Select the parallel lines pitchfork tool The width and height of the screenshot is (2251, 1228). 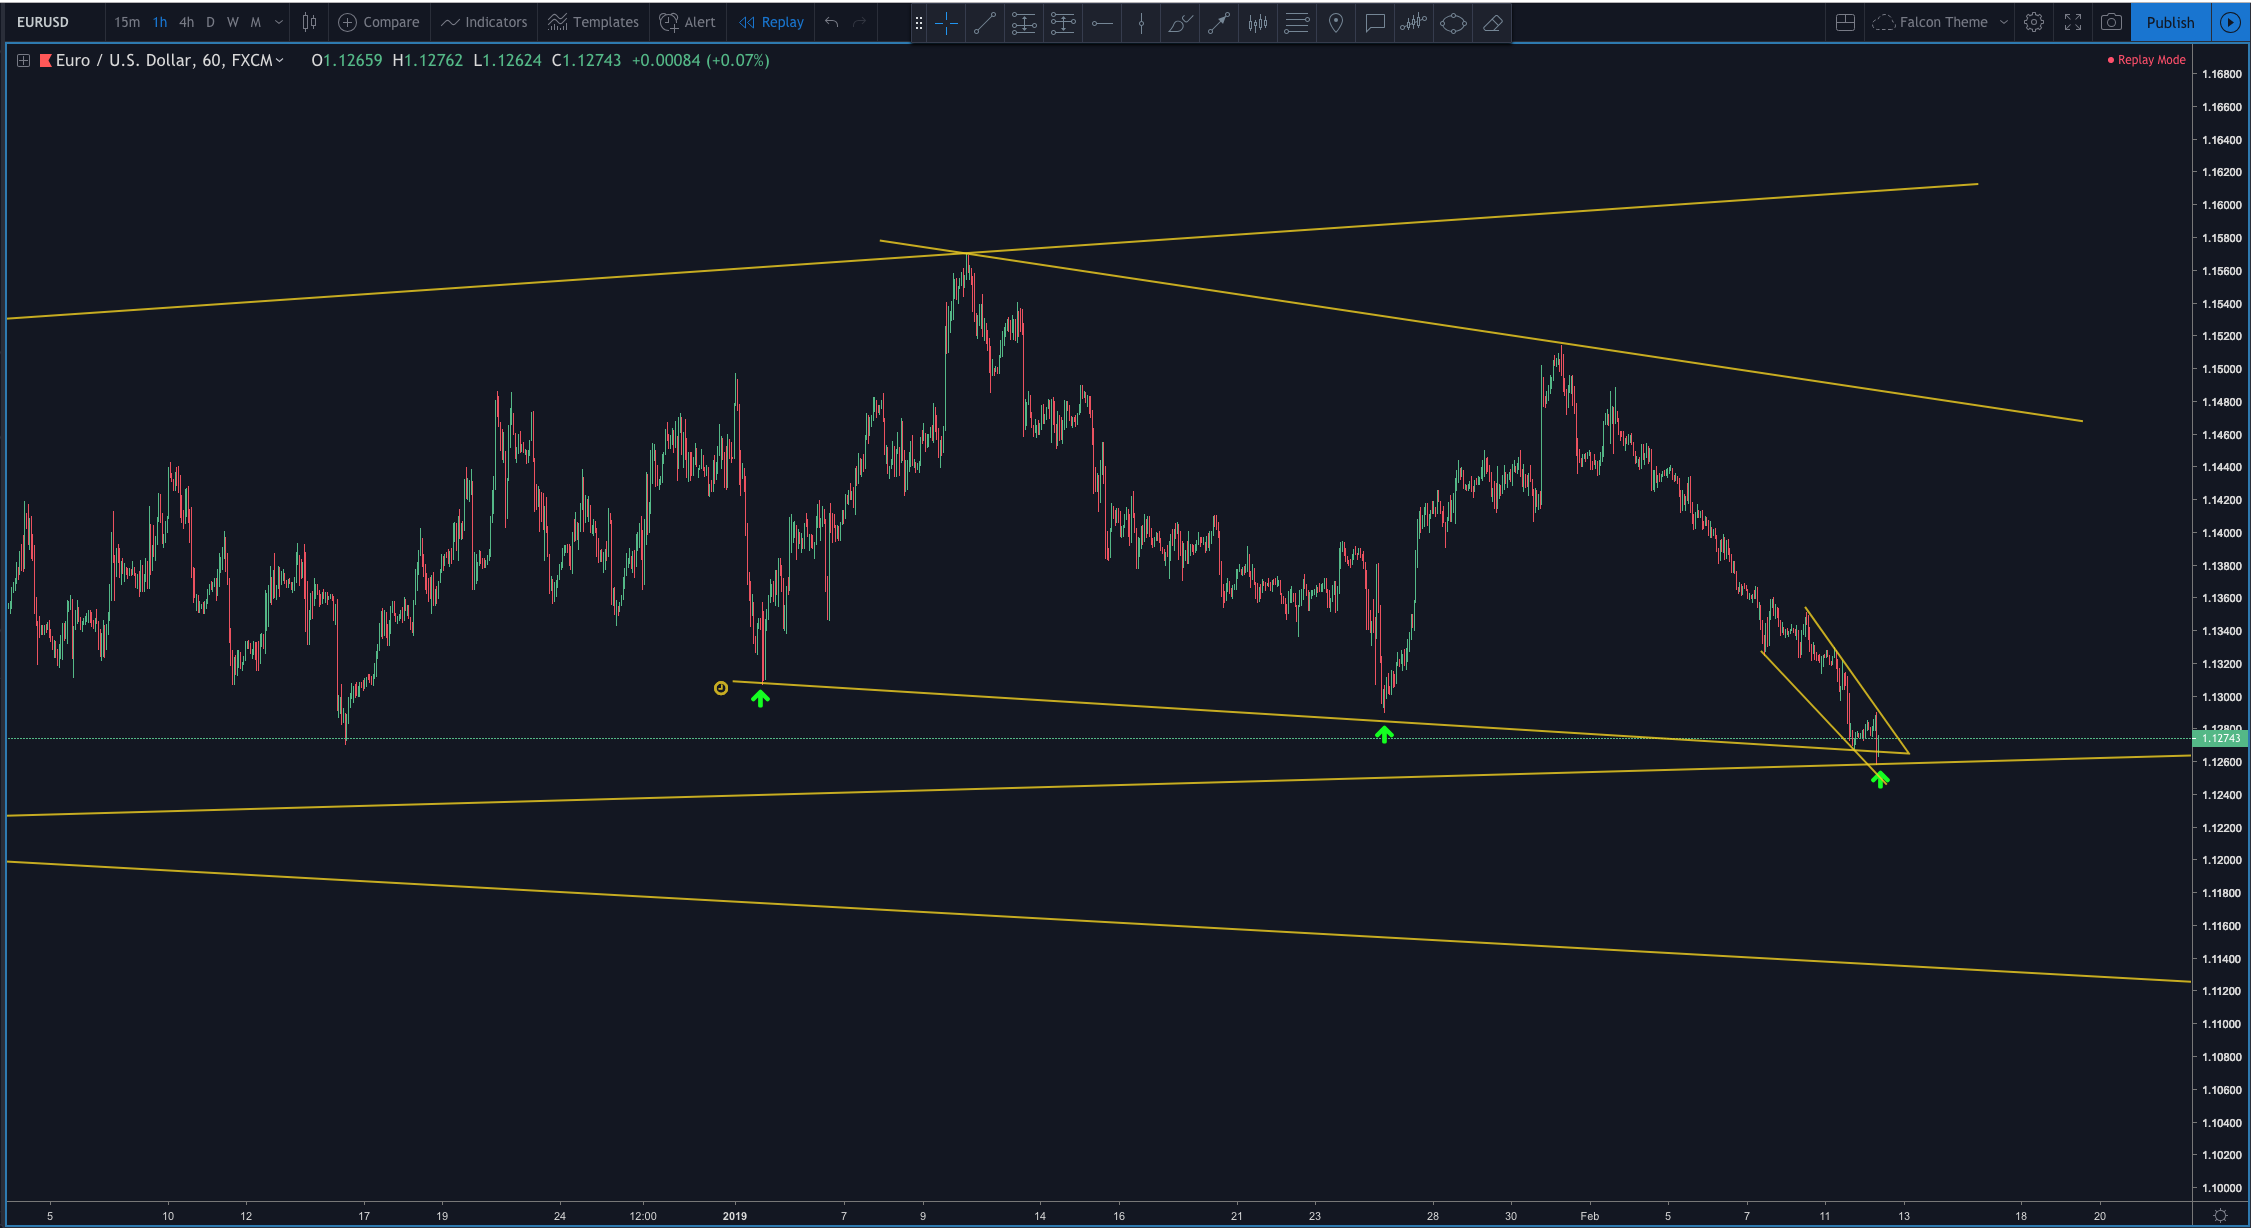1297,23
